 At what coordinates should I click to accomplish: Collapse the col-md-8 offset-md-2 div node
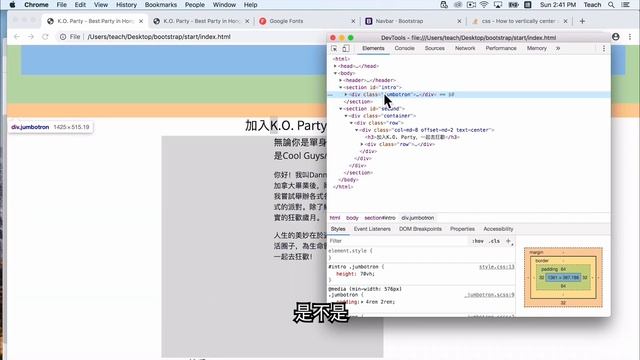357,130
